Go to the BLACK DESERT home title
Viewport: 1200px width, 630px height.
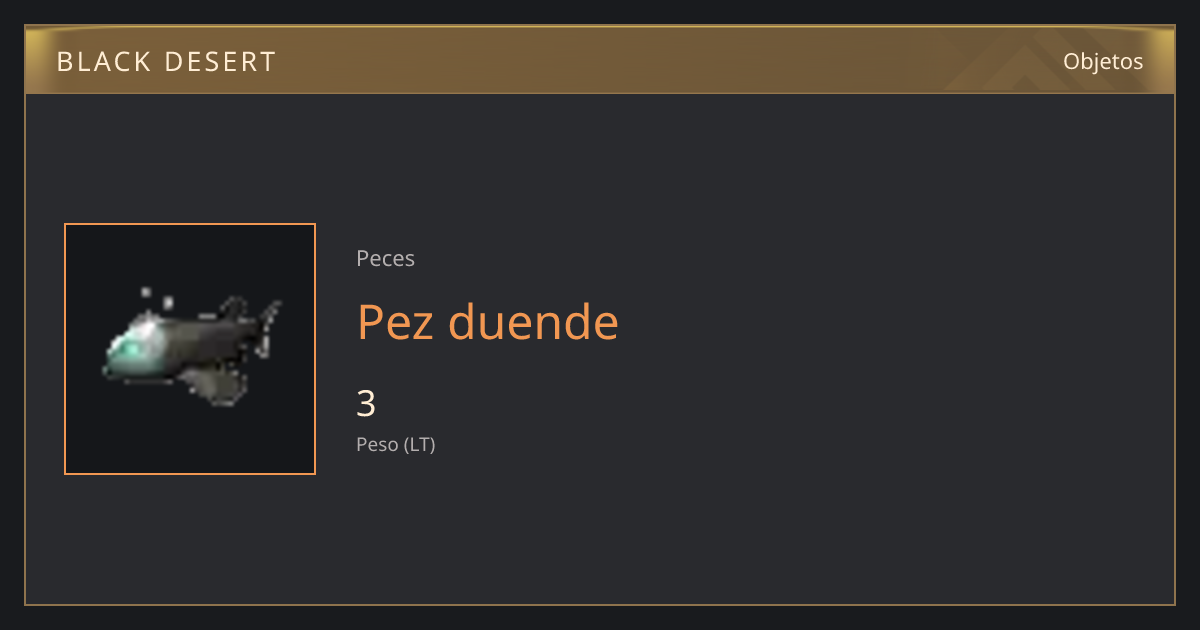click(x=166, y=62)
